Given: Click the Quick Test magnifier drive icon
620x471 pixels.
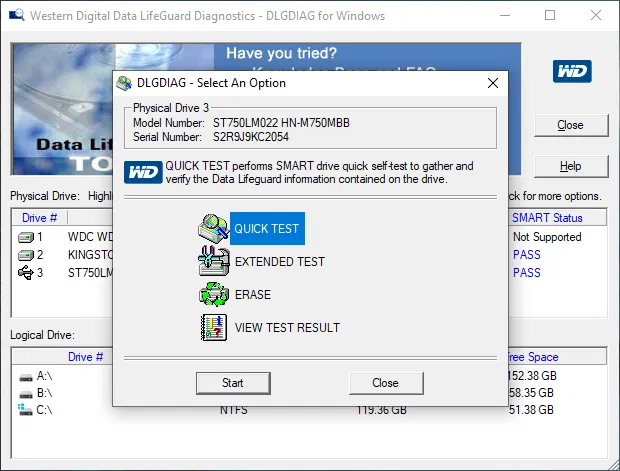Looking at the screenshot, I should click(x=214, y=228).
